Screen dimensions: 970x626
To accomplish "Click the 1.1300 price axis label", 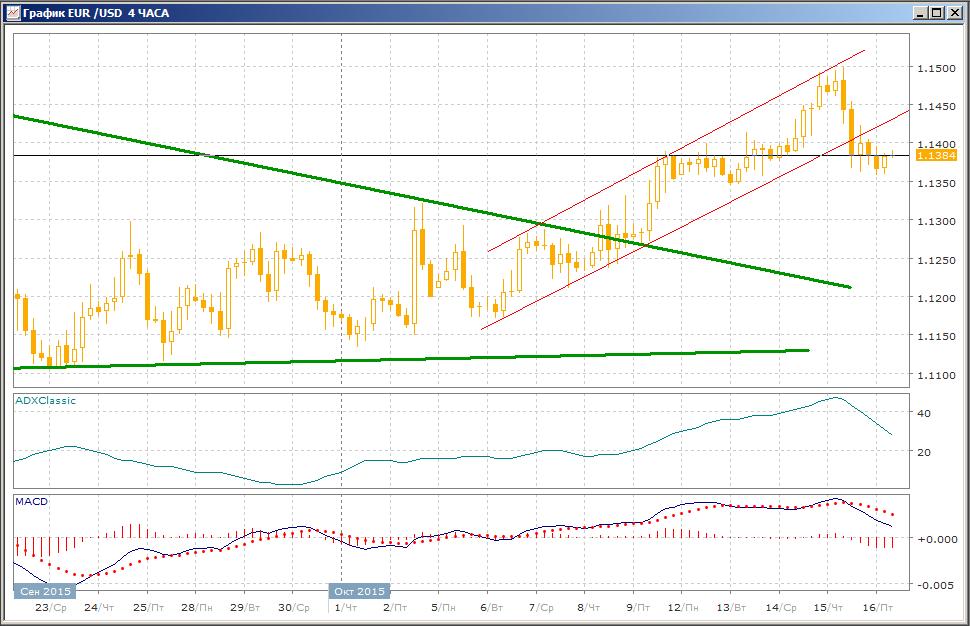I will (935, 221).
